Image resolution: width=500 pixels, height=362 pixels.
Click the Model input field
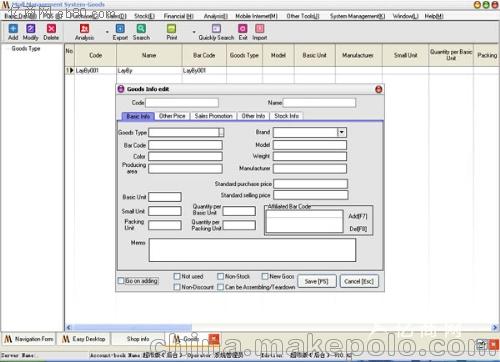[310, 145]
